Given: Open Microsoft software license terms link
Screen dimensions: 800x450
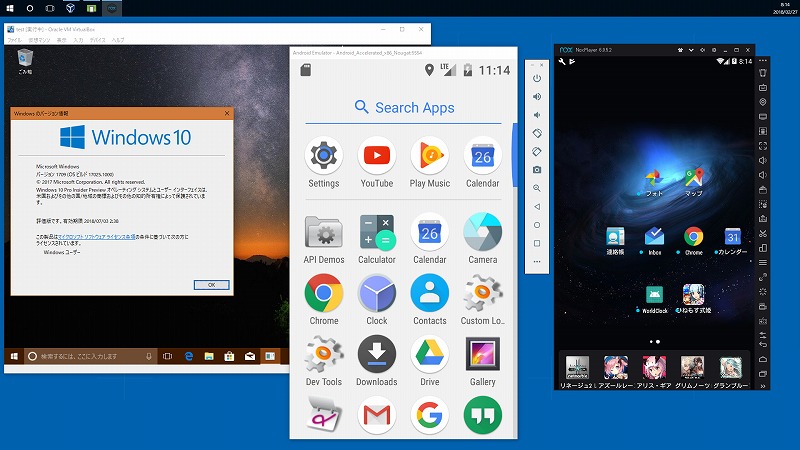Looking at the screenshot, I should click(96, 237).
